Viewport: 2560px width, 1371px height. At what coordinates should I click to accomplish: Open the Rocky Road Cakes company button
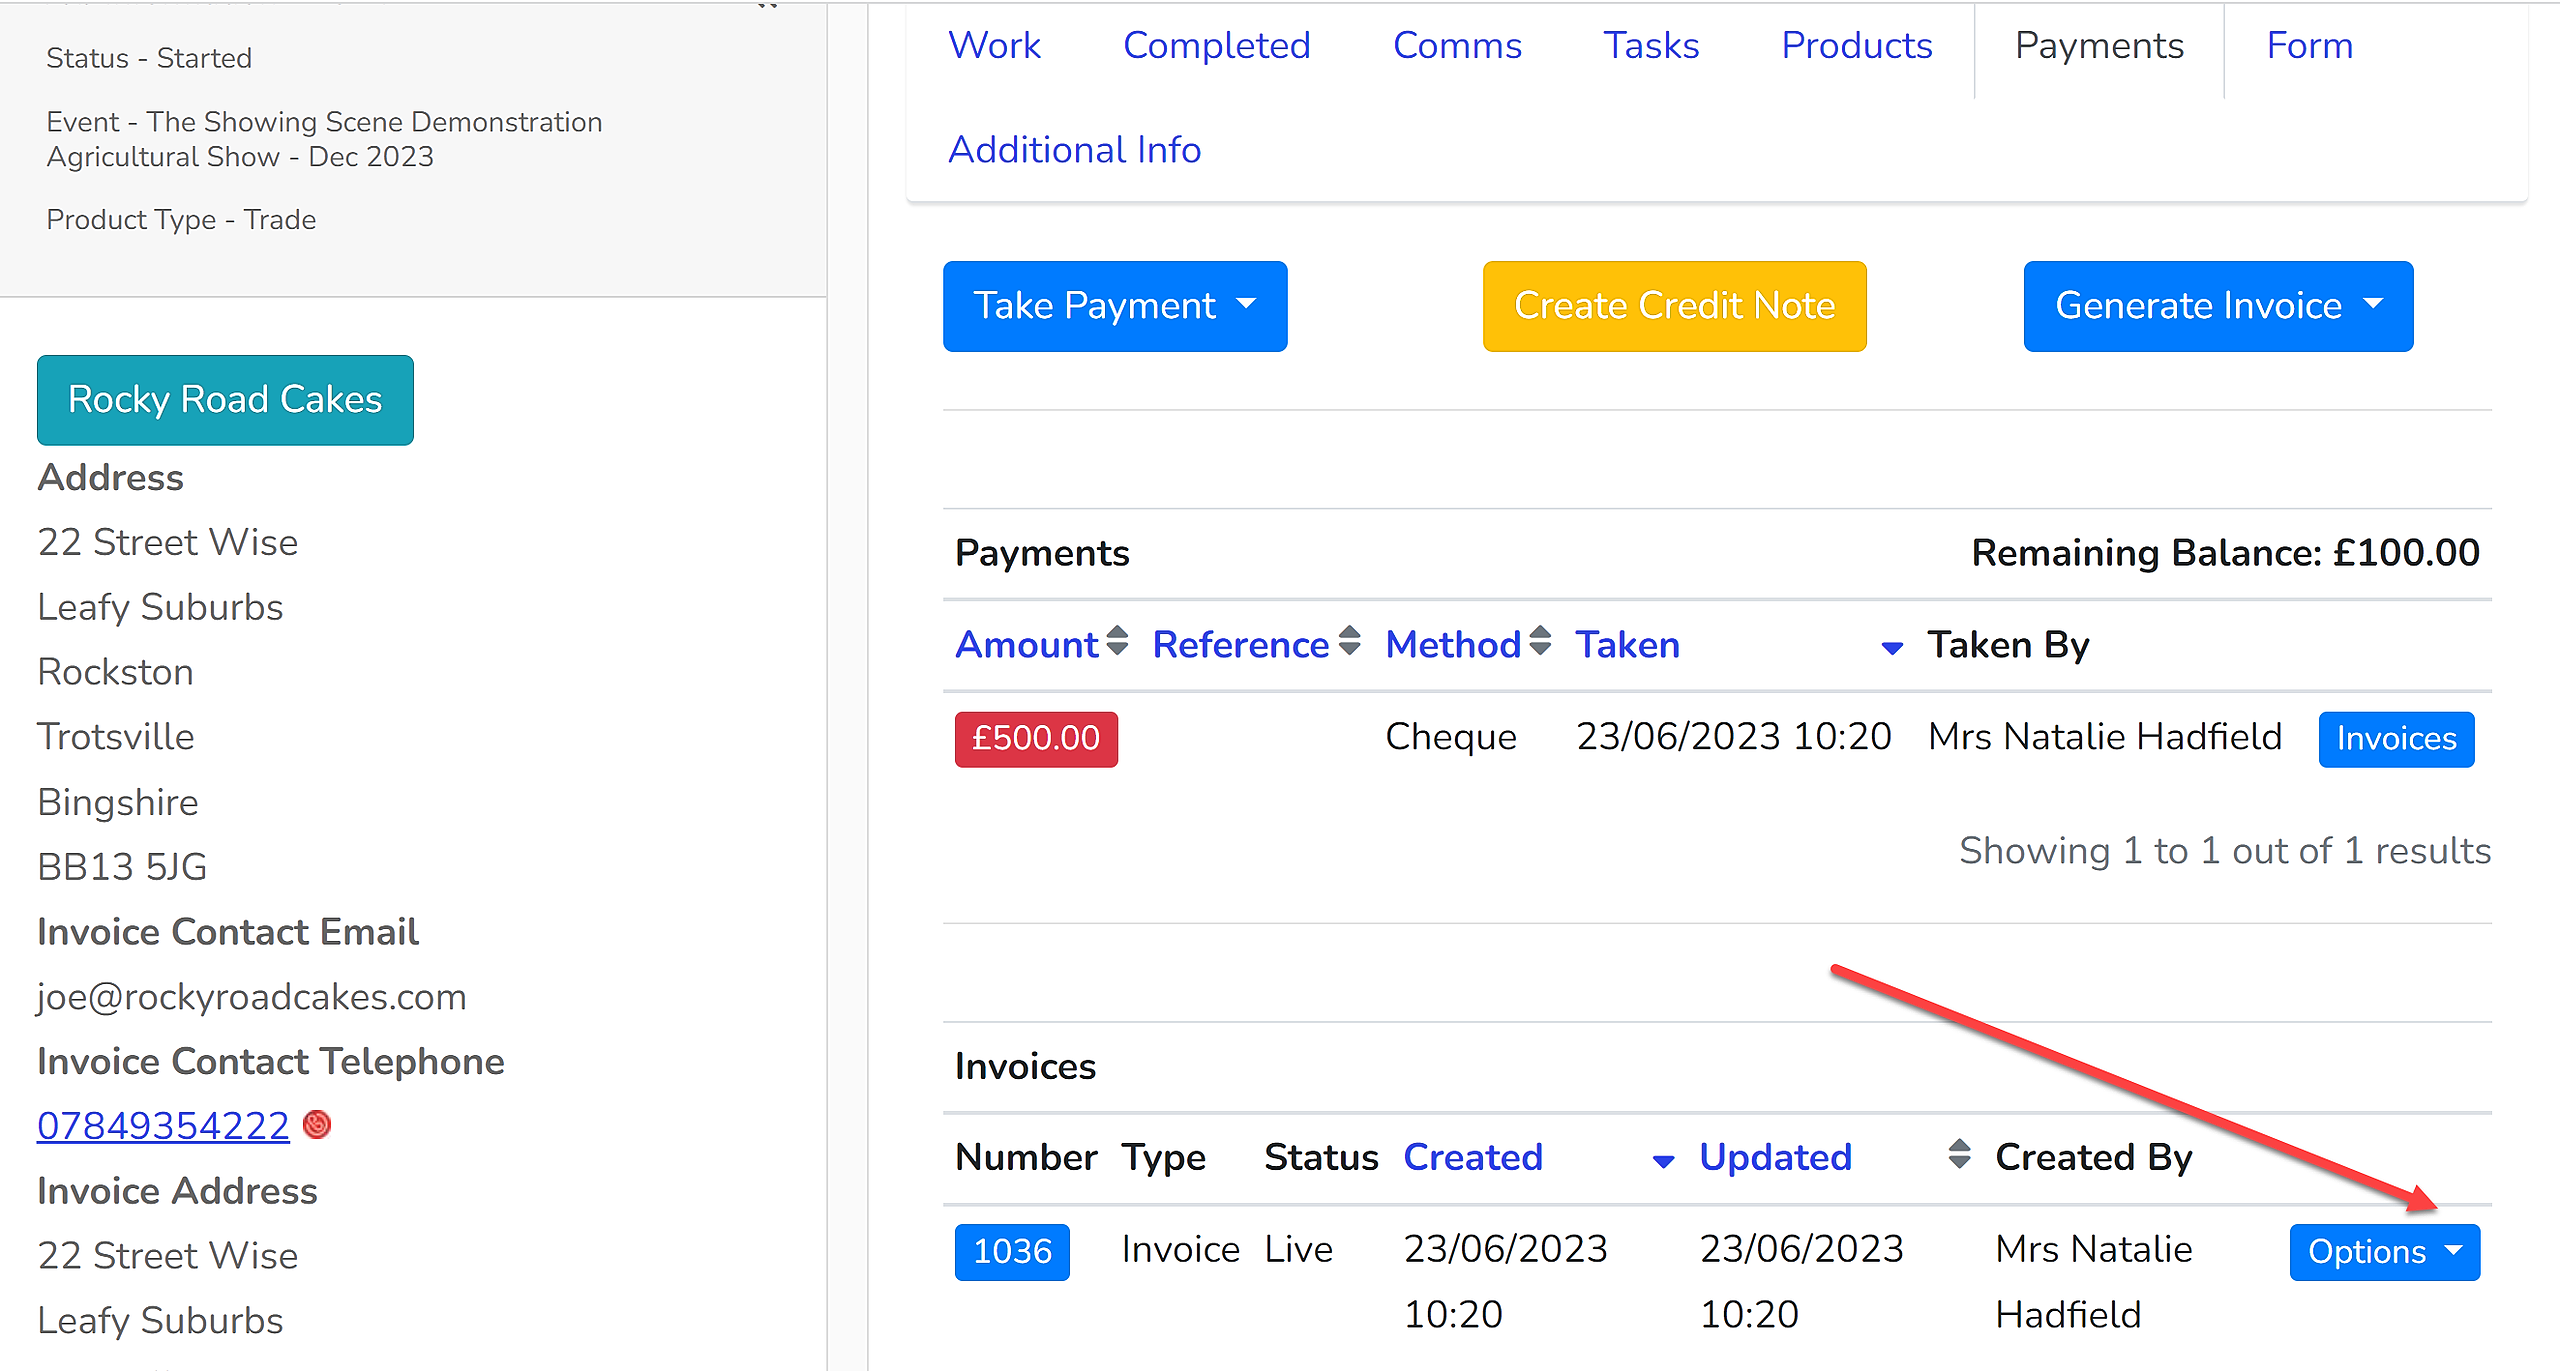pos(225,400)
